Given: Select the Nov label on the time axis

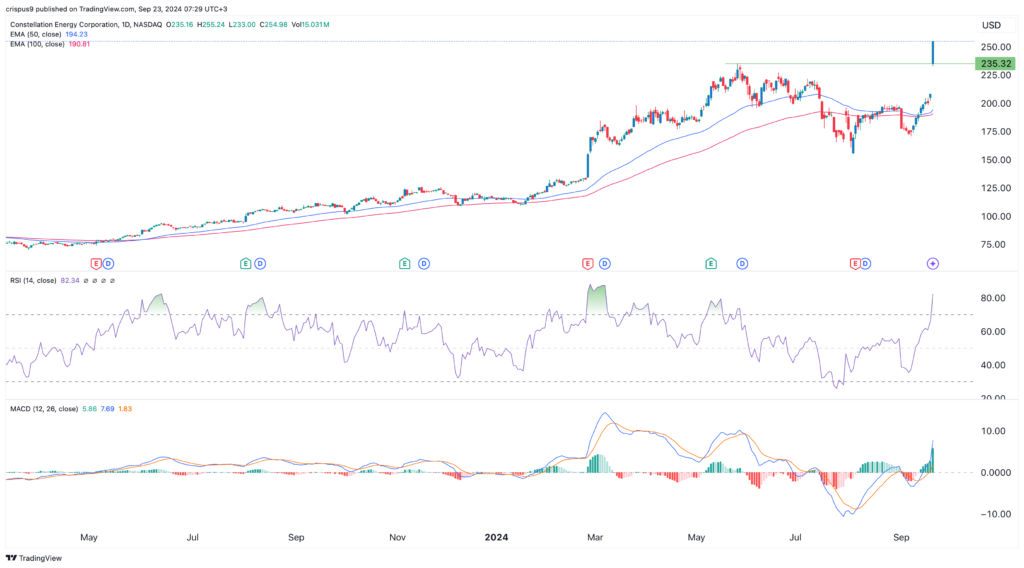Looking at the screenshot, I should tap(397, 537).
